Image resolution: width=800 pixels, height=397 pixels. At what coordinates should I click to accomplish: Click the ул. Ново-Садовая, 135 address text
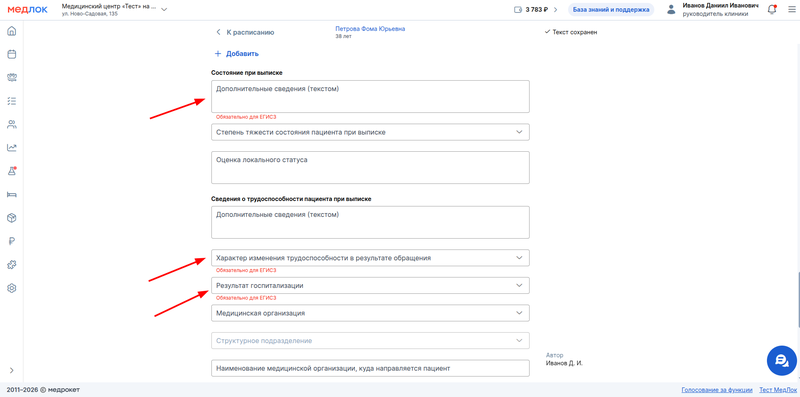pos(89,14)
